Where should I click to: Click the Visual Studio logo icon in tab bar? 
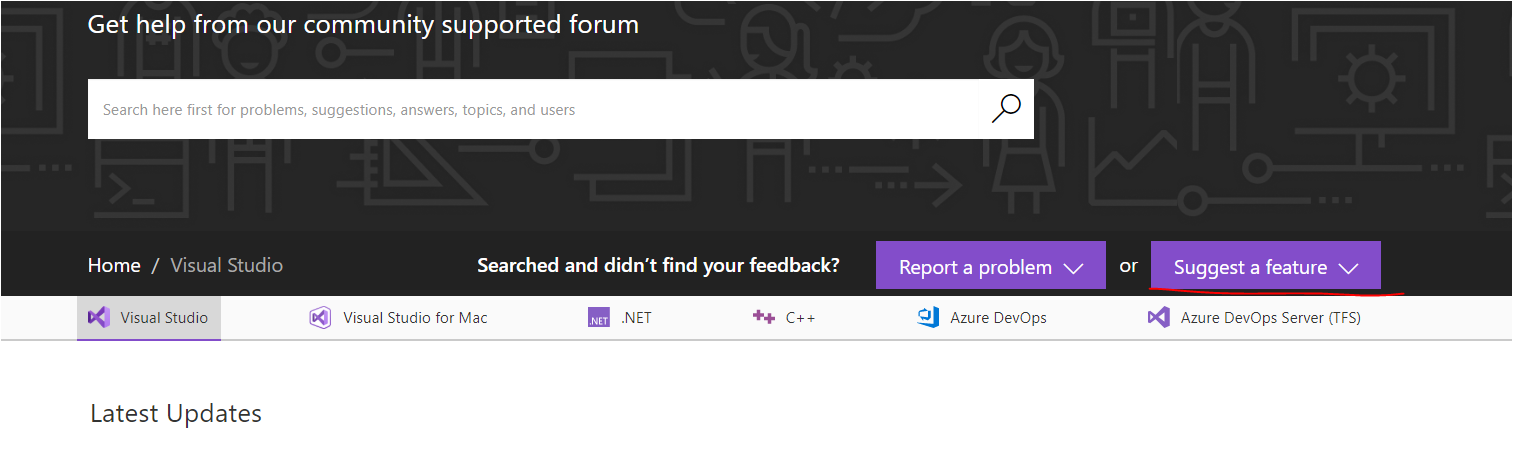pos(98,318)
